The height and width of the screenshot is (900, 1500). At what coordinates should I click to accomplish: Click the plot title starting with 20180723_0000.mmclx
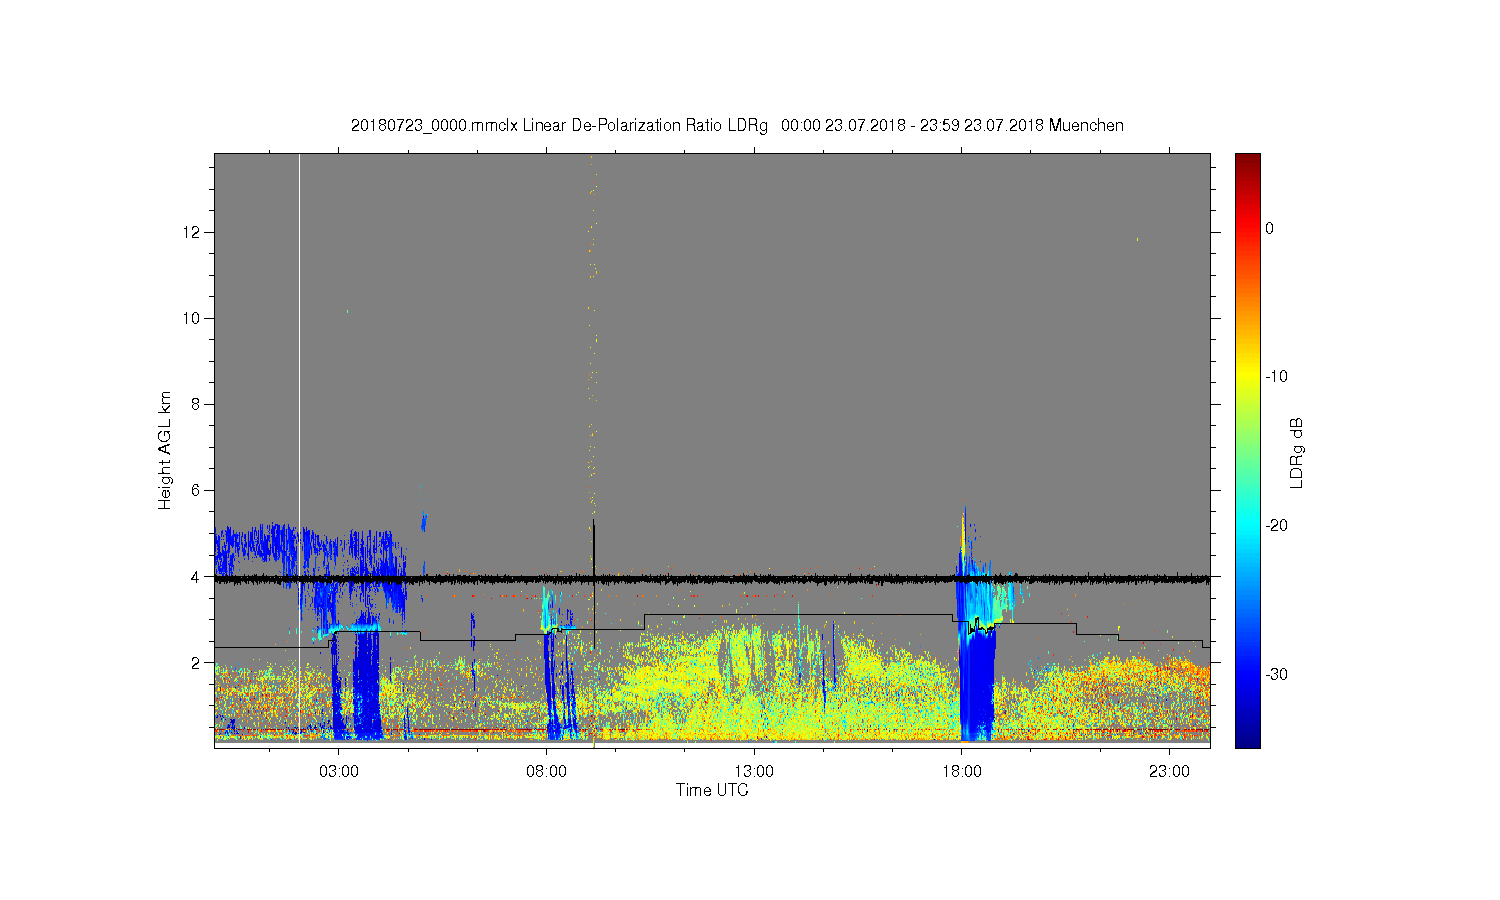(x=737, y=126)
